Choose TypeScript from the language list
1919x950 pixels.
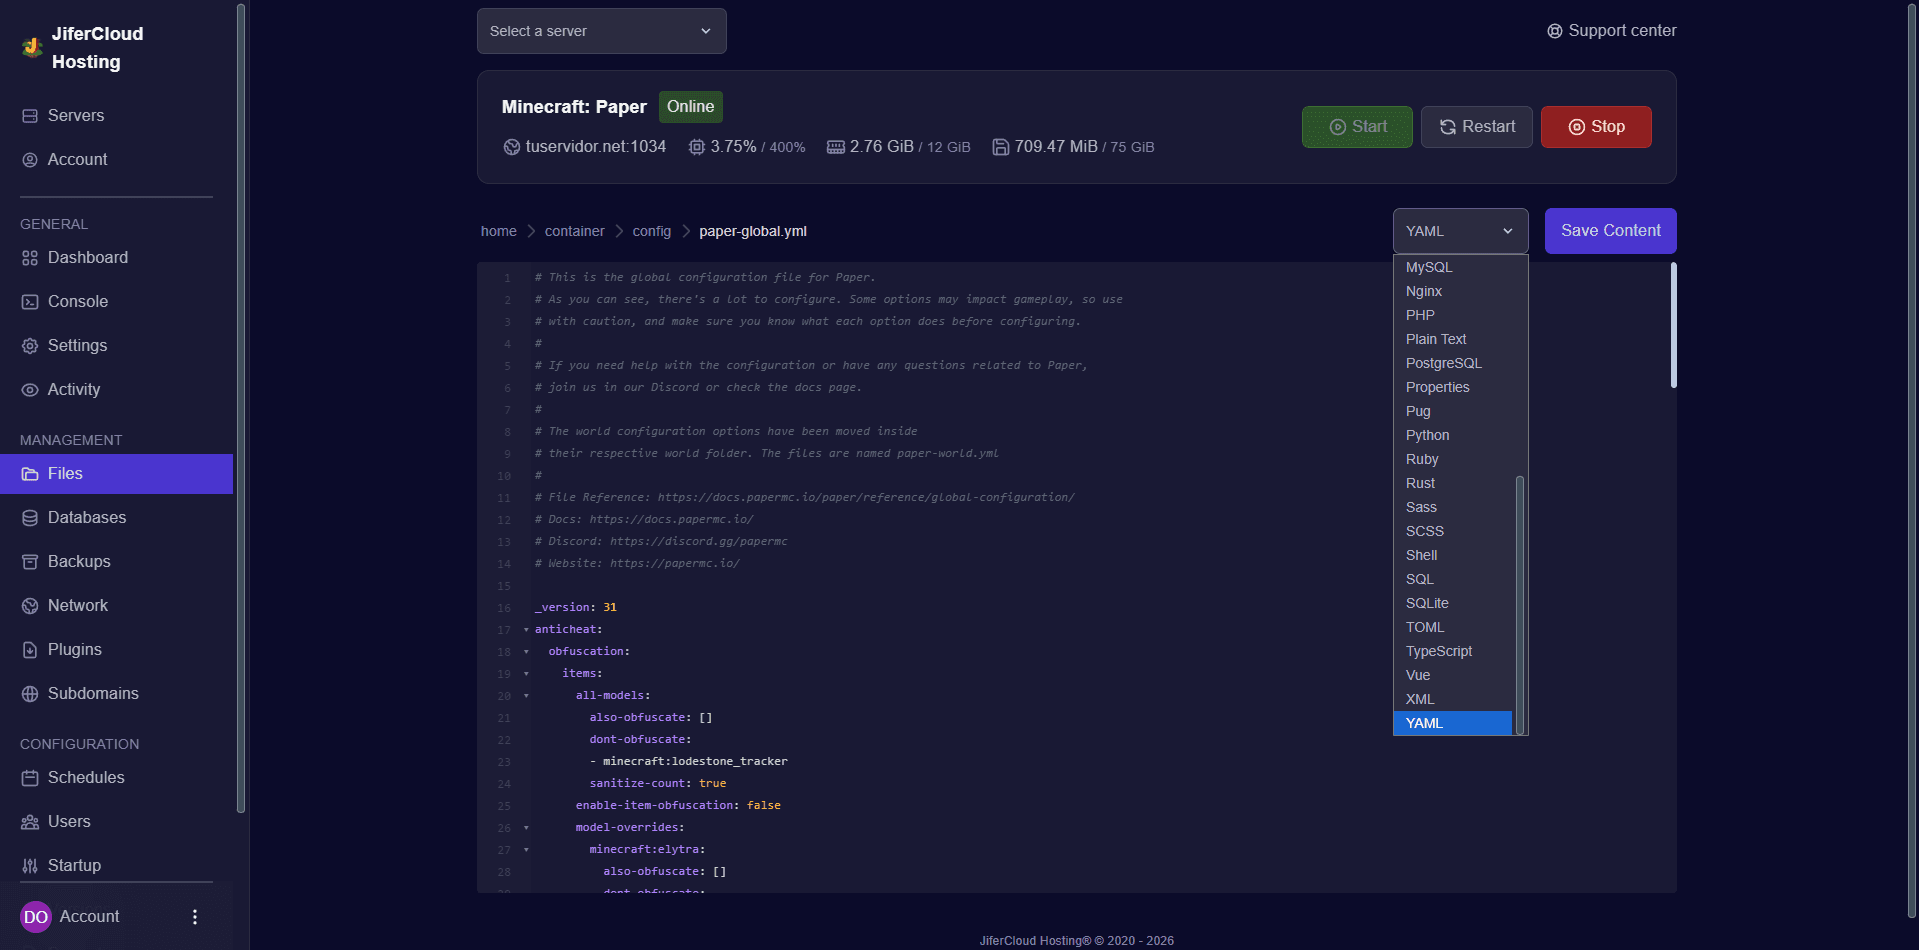(x=1453, y=651)
